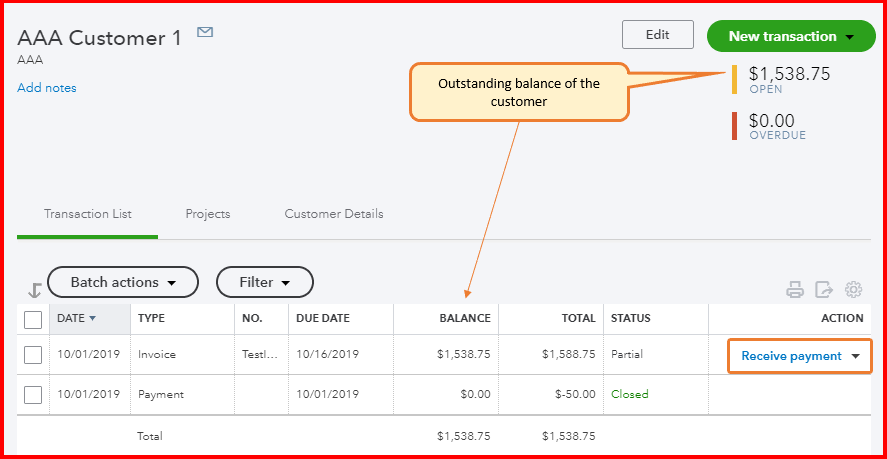Expand the arrow next to Receive payment
This screenshot has height=459, width=887.
coord(856,357)
